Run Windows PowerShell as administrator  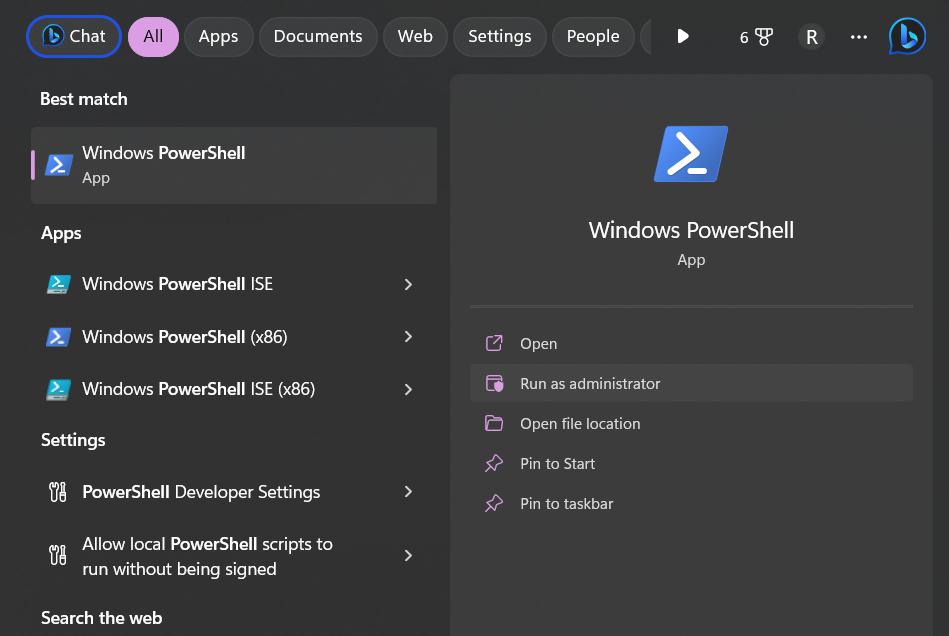click(x=590, y=384)
